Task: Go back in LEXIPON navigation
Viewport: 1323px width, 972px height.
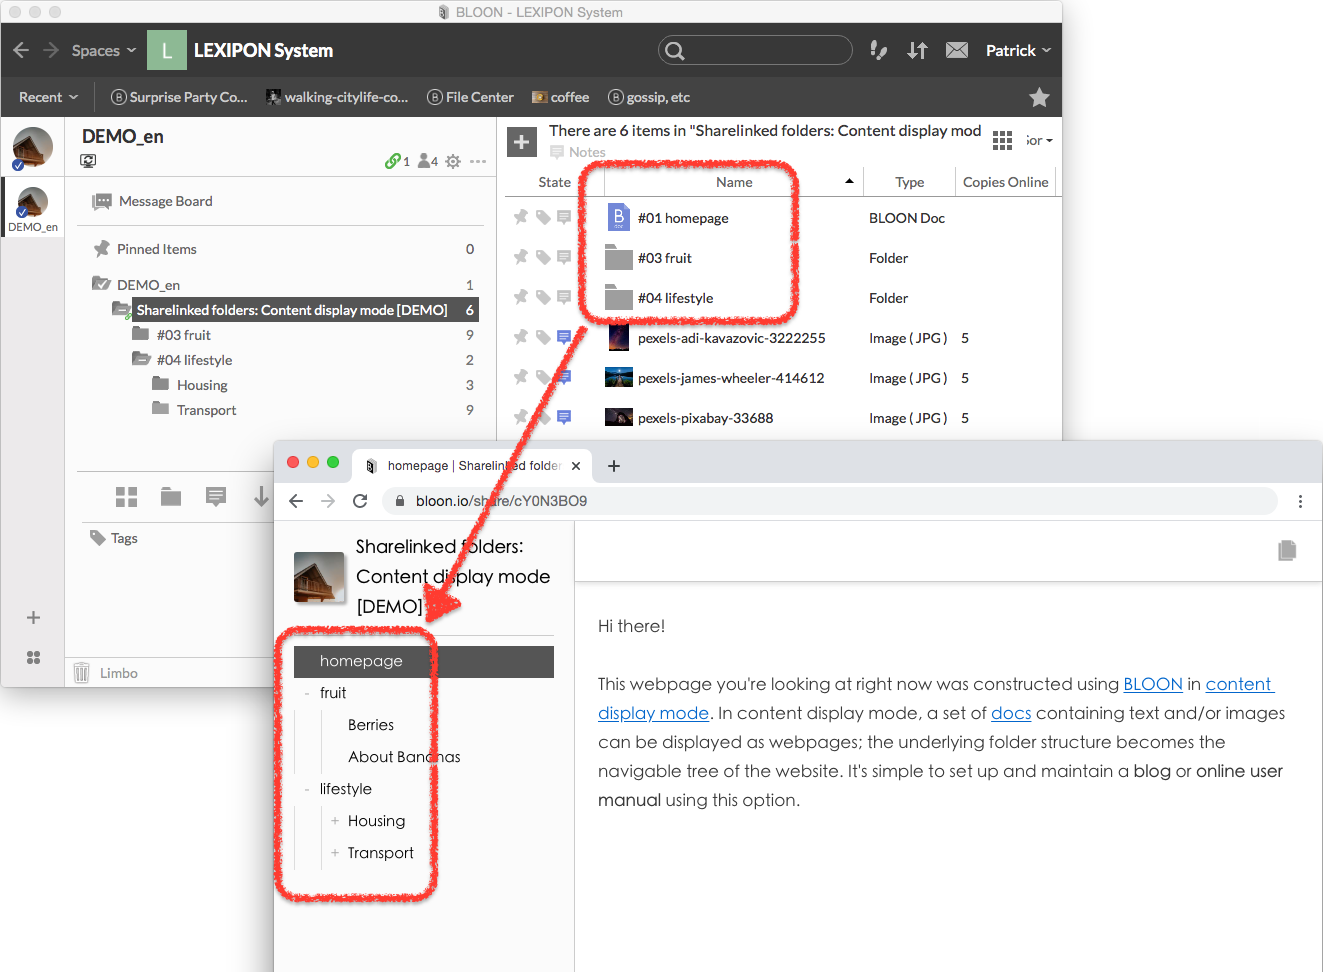Action: (x=21, y=50)
